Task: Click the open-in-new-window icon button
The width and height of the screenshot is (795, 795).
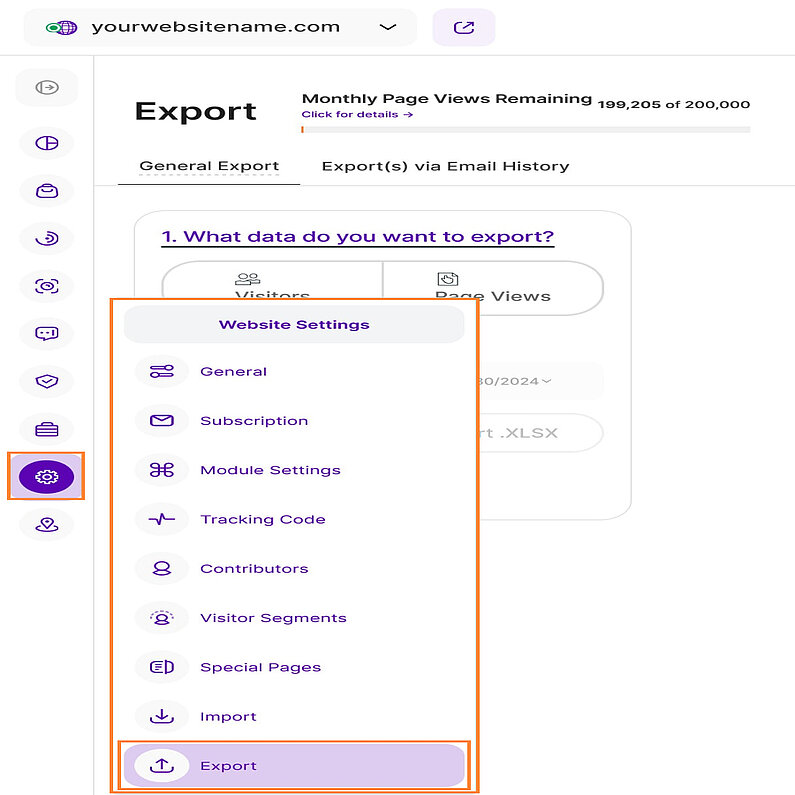Action: pyautogui.click(x=463, y=27)
